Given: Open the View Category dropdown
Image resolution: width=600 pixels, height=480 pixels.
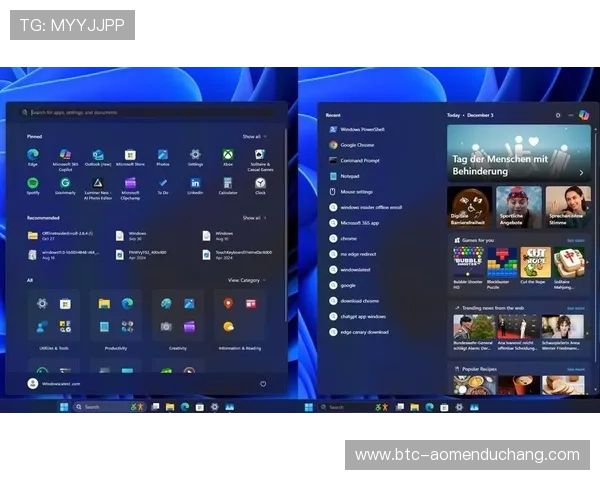Looking at the screenshot, I should 245,280.
